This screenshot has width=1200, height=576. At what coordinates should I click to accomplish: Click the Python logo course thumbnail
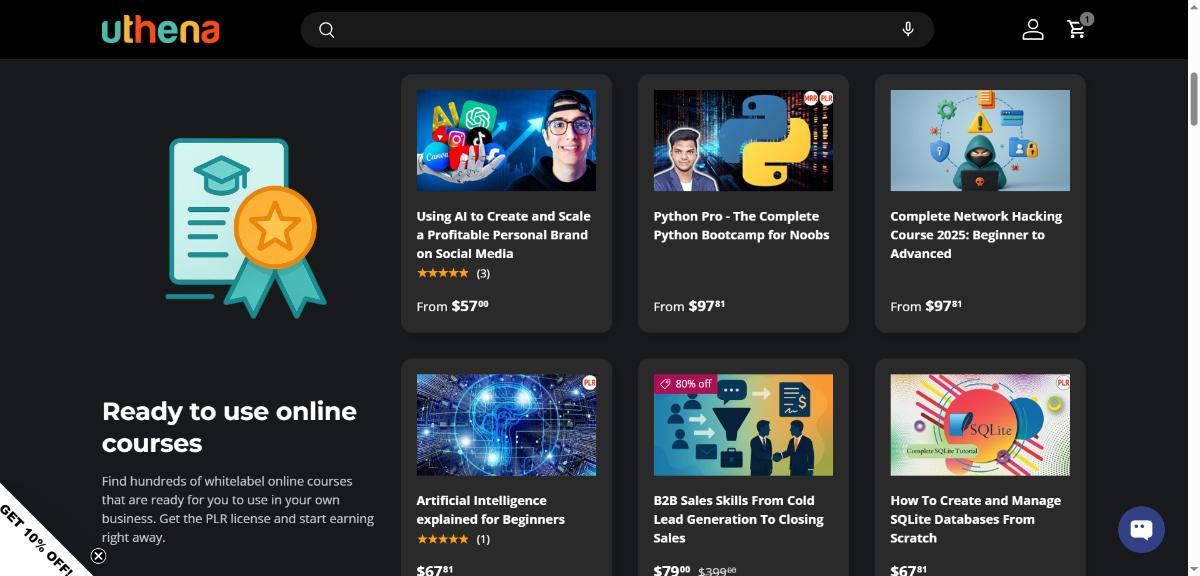[x=743, y=141]
